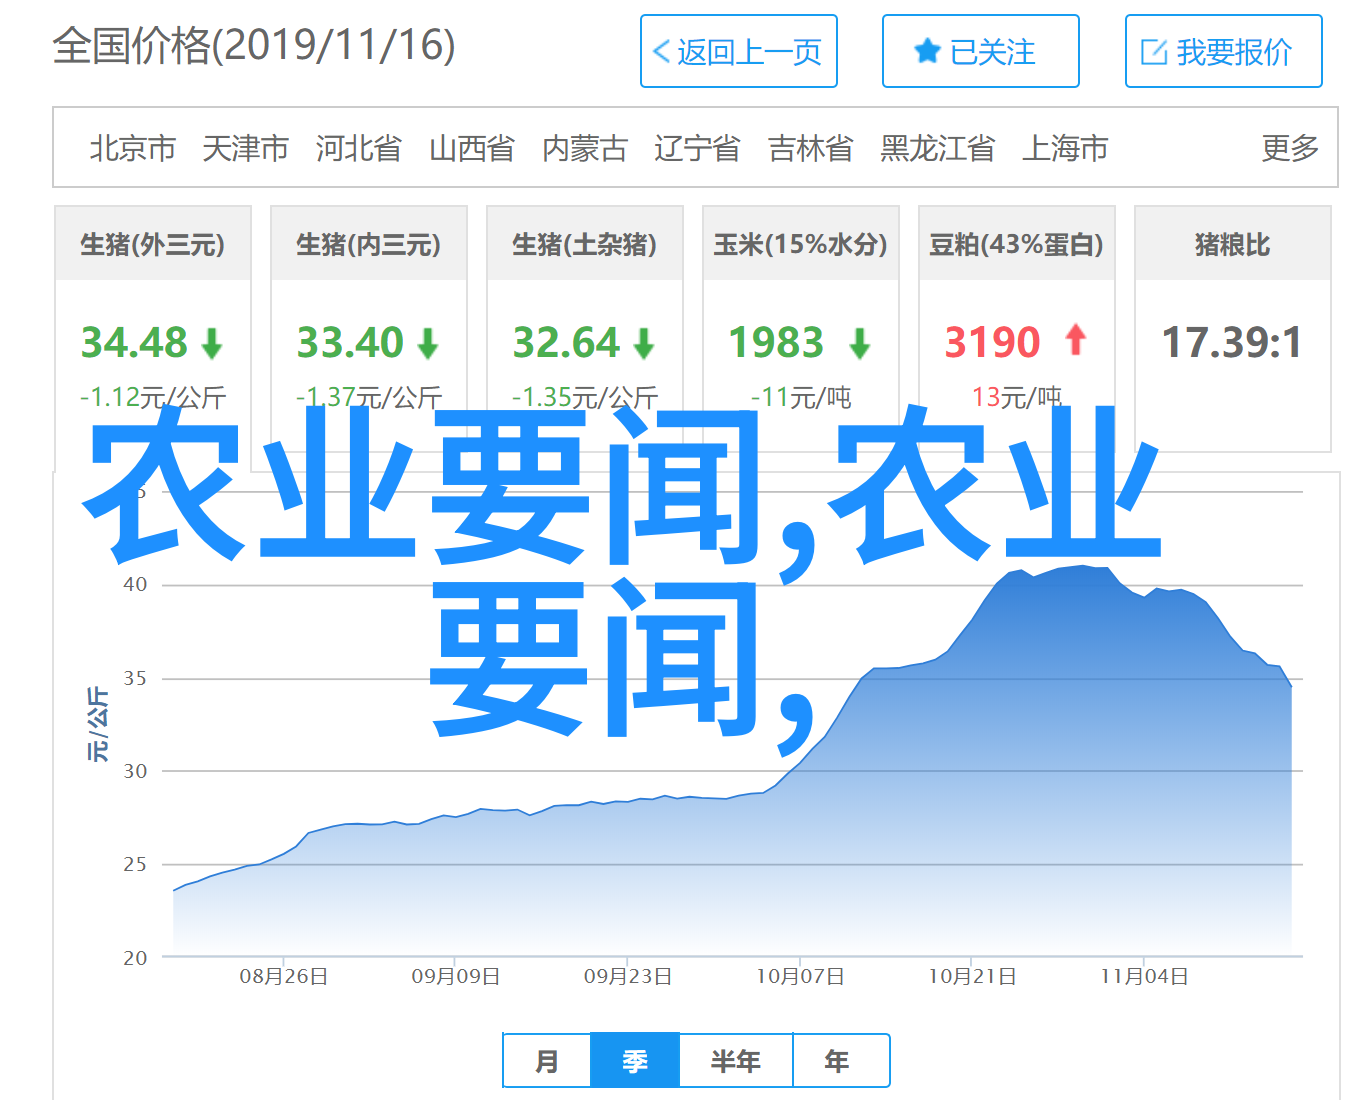Click the 3190 soybean meal price
This screenshot has width=1360, height=1100.
tap(993, 343)
